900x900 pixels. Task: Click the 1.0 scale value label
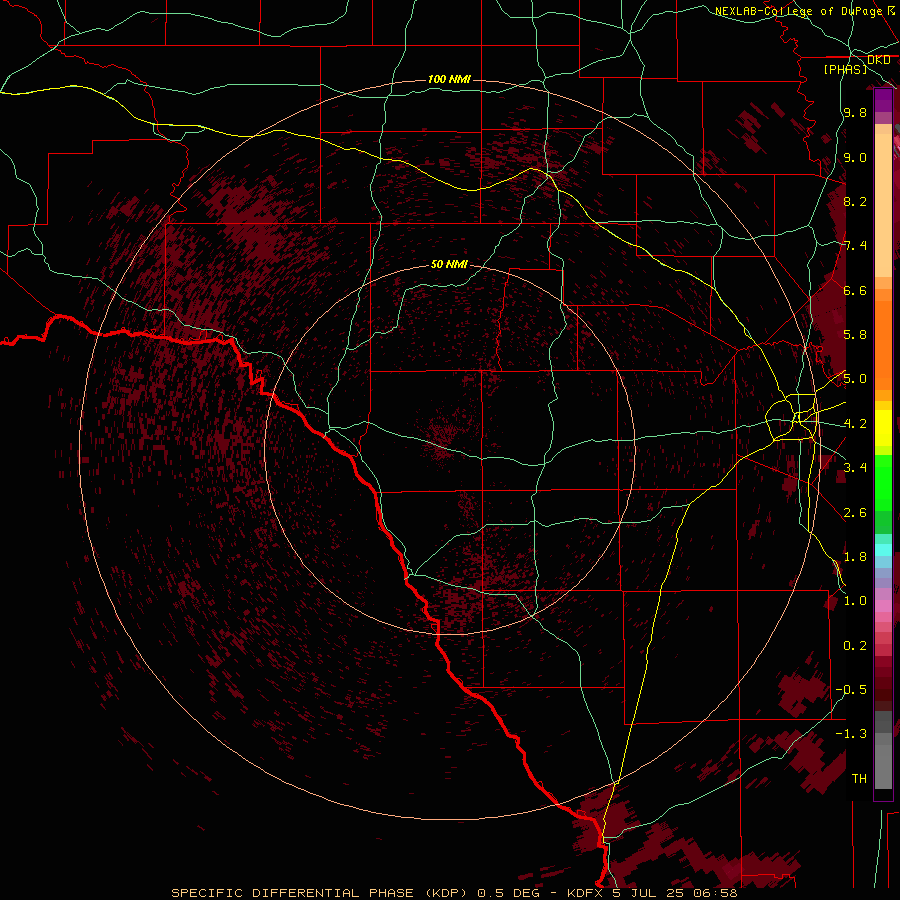[855, 601]
